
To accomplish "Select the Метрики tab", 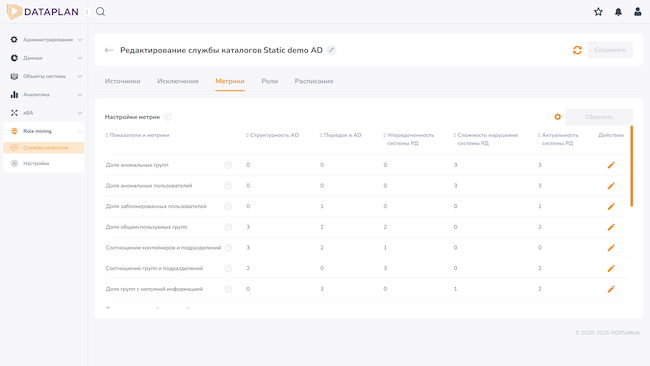I will pyautogui.click(x=230, y=81).
